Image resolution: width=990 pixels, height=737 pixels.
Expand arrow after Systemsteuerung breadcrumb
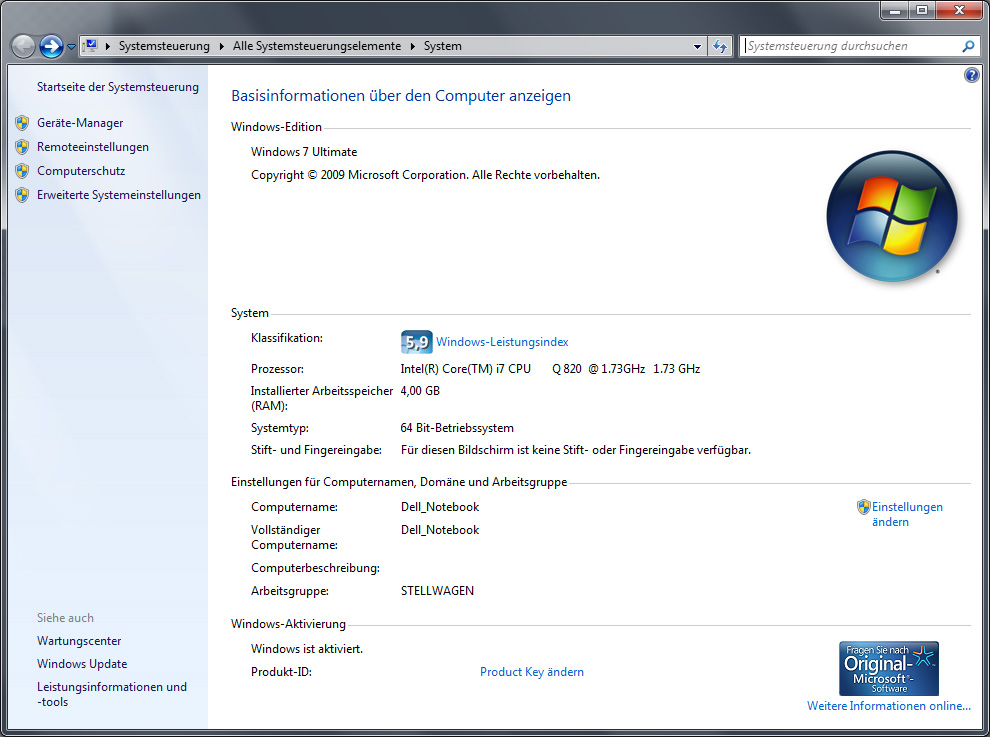click(x=222, y=46)
